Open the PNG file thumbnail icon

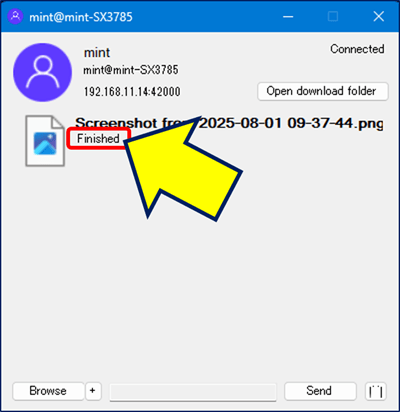click(45, 141)
